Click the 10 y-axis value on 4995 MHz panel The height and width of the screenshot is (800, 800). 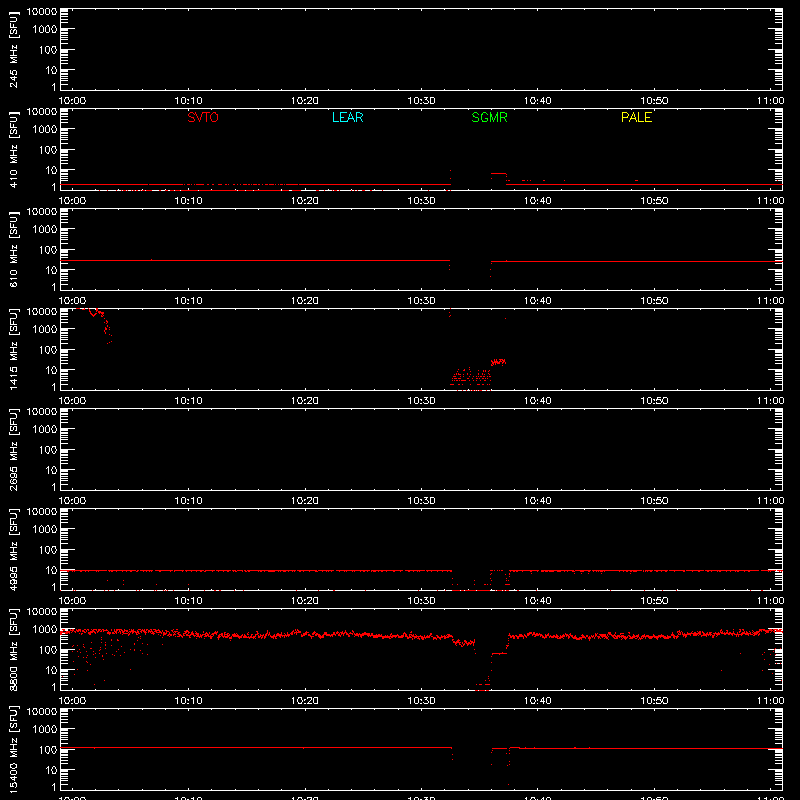(x=52, y=570)
